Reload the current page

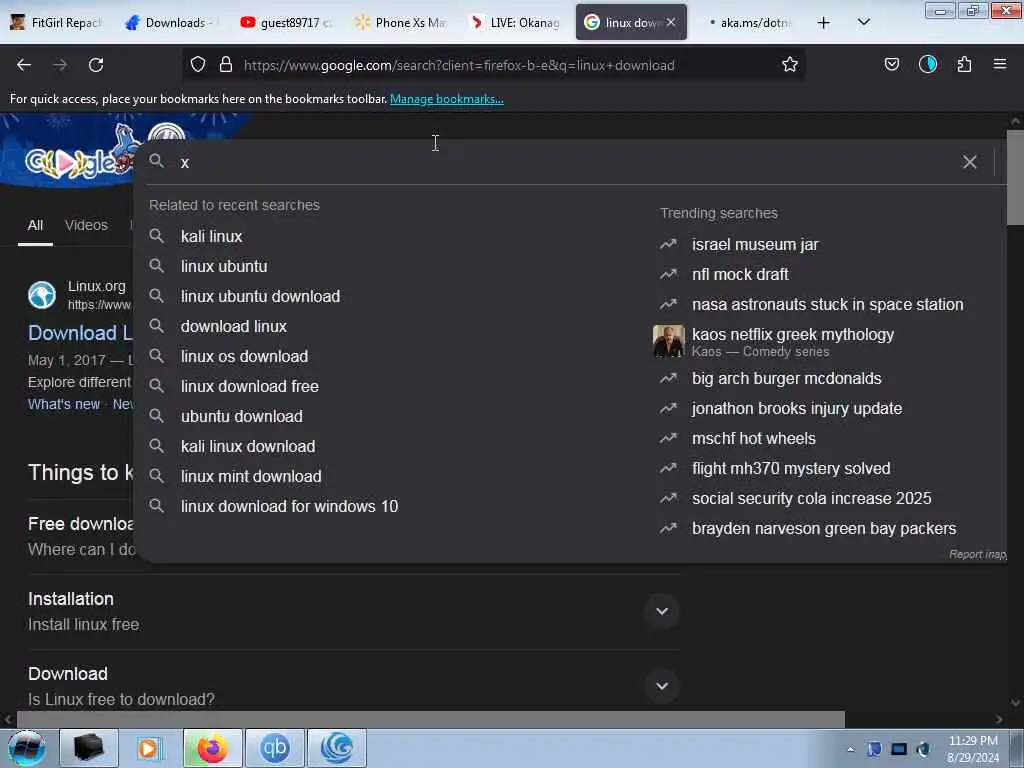tap(96, 65)
